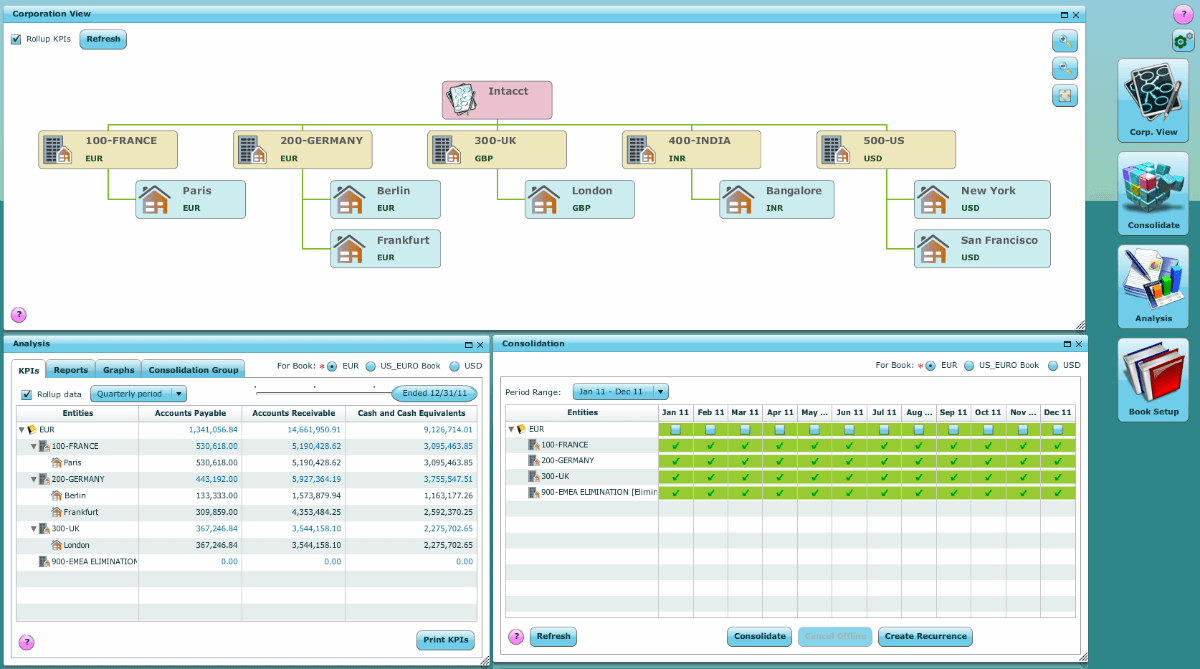Click the Create Recurrence button
The image size is (1200, 669).
(x=926, y=636)
